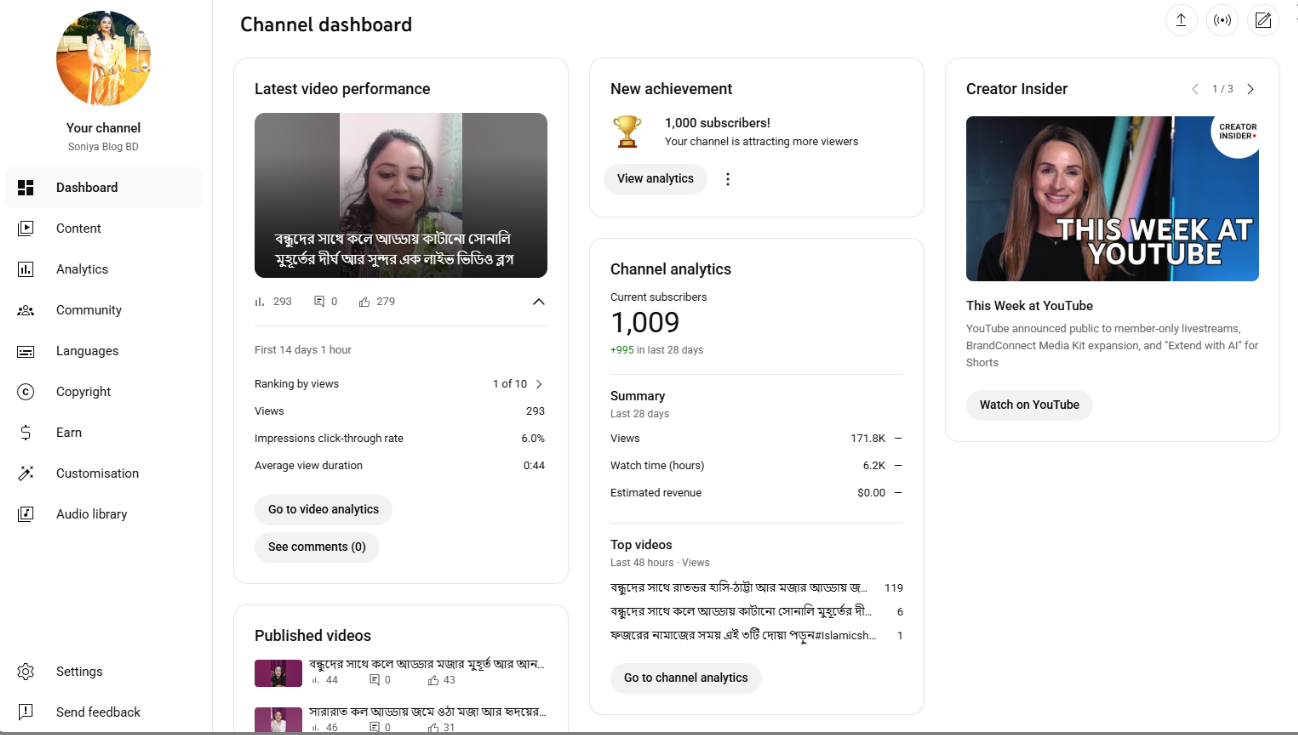Open Content via its sidebar icon

[26, 228]
